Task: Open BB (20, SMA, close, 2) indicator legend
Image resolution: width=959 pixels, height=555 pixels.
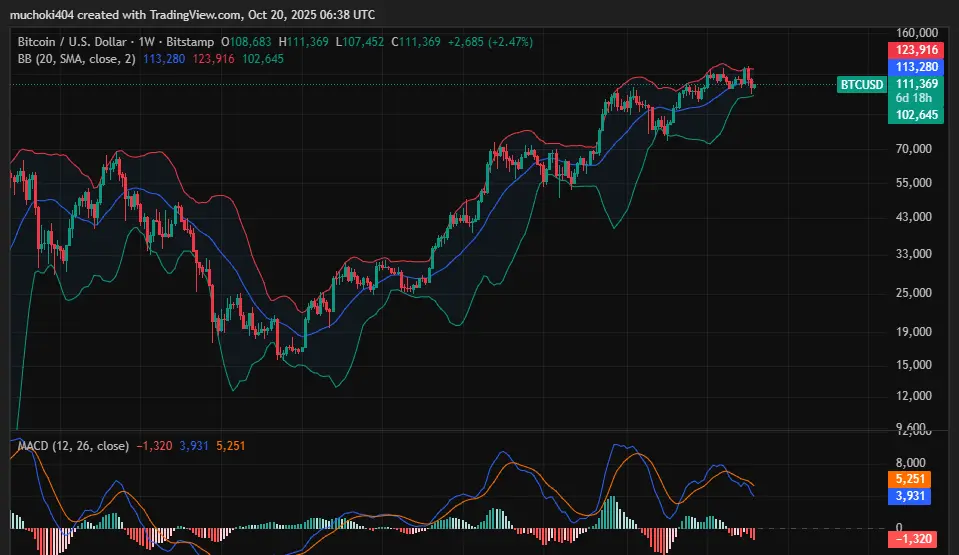Action: pos(76,59)
